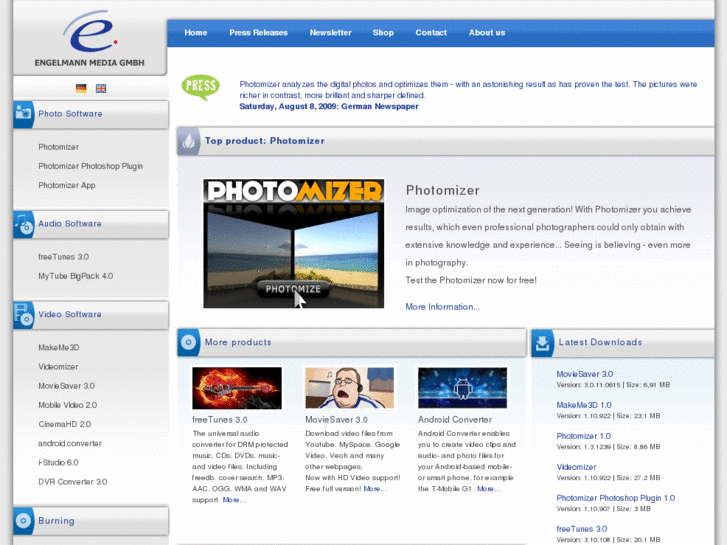Click the flame icon beside Top product
727x545 pixels.
point(189,141)
